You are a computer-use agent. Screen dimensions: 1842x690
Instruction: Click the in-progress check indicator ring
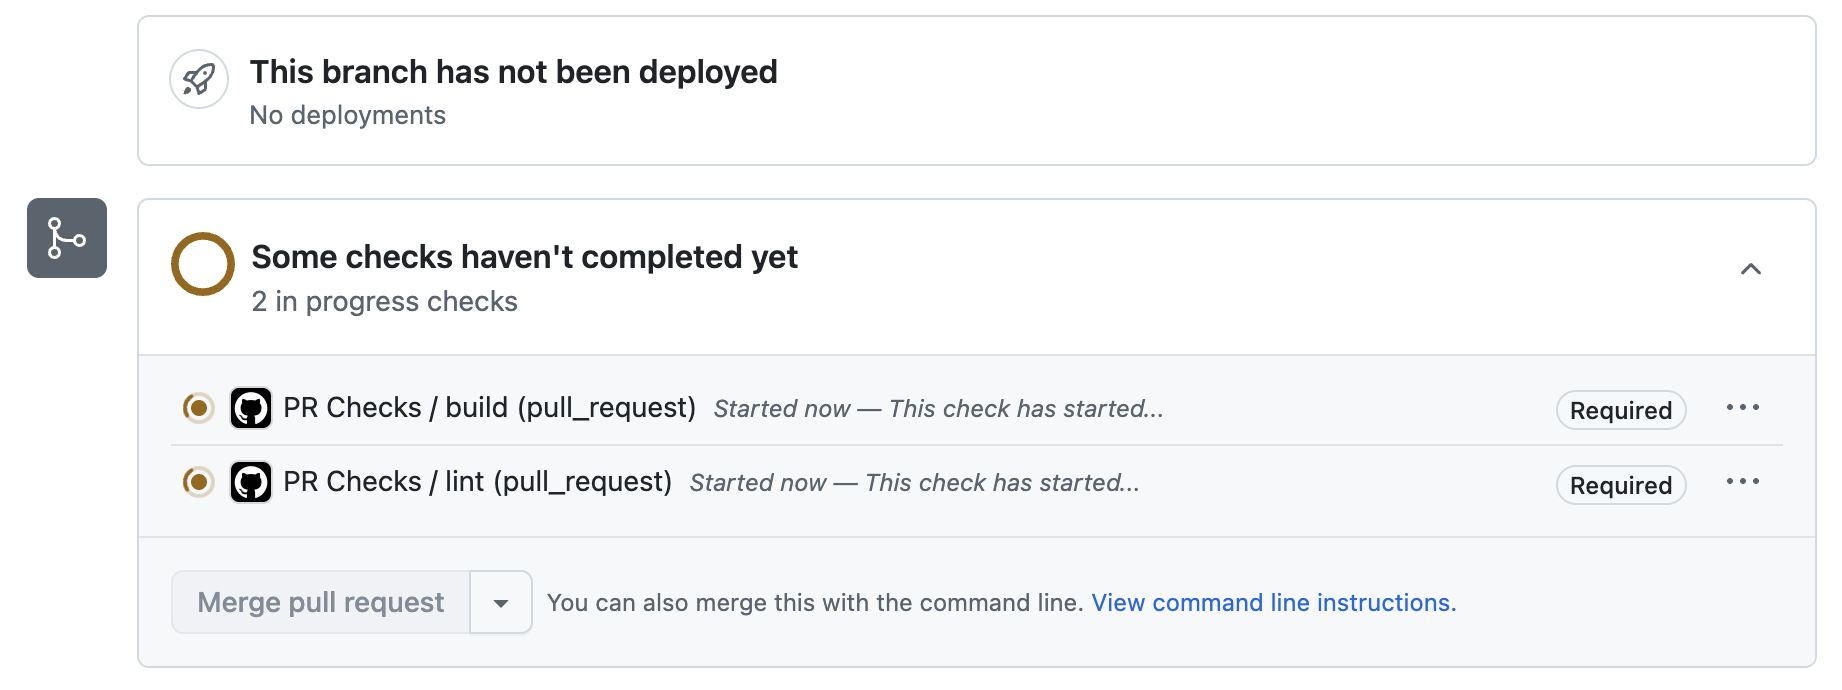pyautogui.click(x=202, y=265)
